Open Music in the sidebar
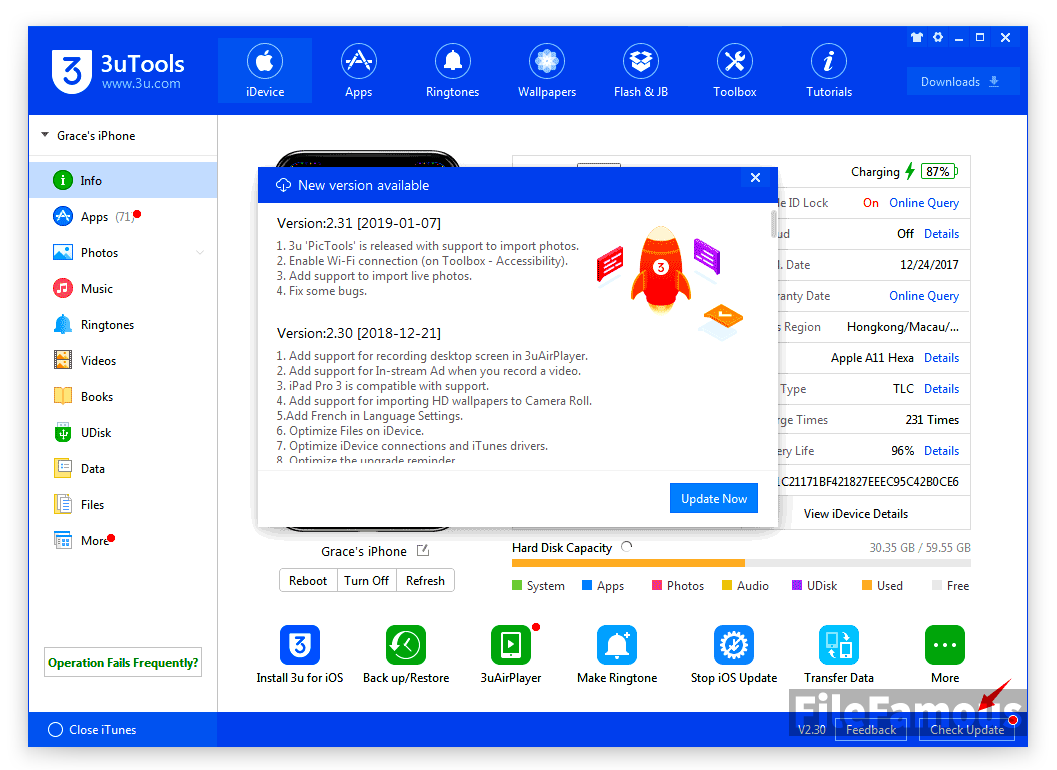The width and height of the screenshot is (1057, 770). coord(123,289)
